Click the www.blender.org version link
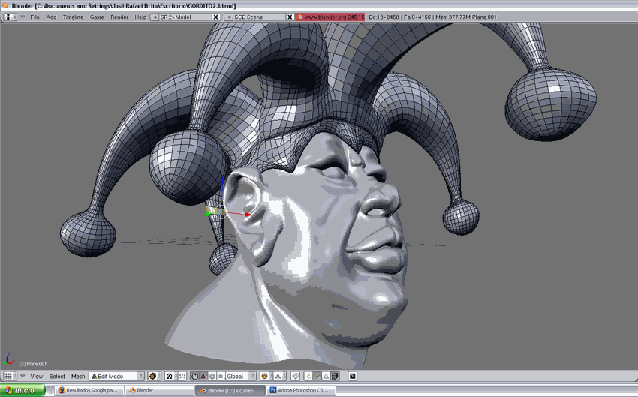Image resolution: width=638 pixels, height=397 pixels. [330, 17]
